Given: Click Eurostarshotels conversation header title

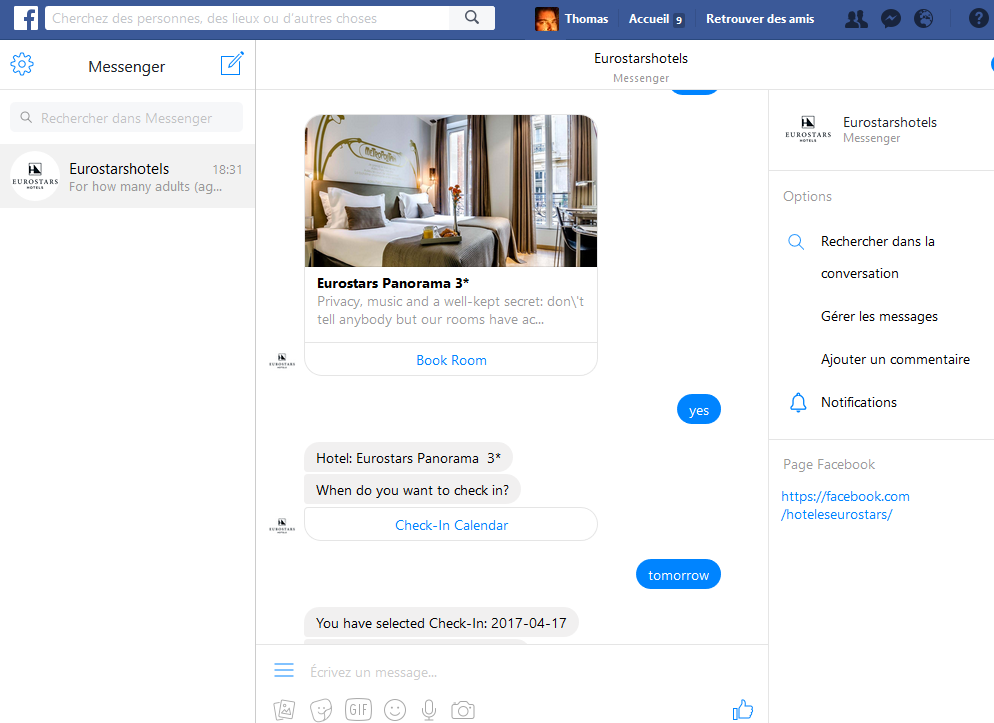Looking at the screenshot, I should (x=641, y=58).
